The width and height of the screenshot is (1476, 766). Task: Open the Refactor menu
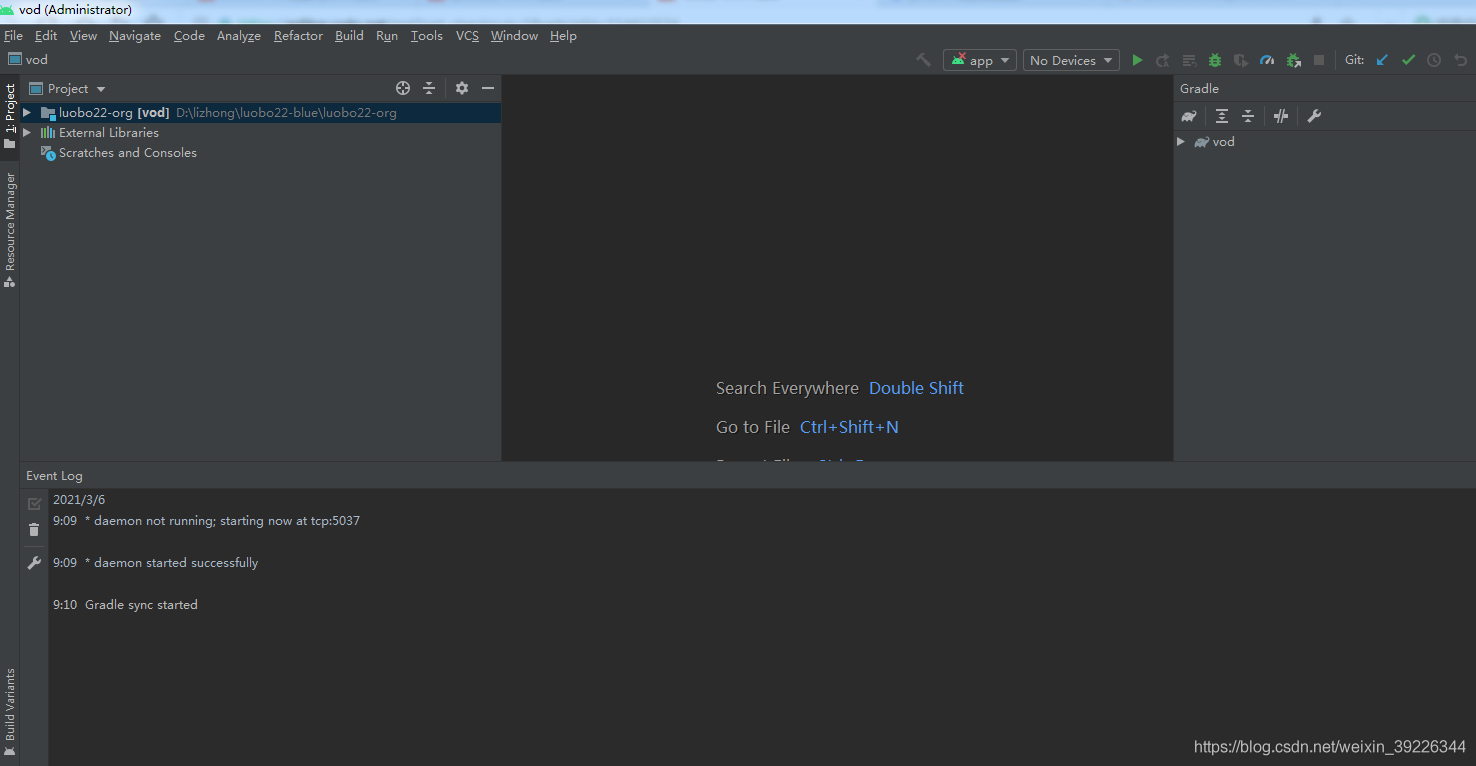[x=298, y=36]
